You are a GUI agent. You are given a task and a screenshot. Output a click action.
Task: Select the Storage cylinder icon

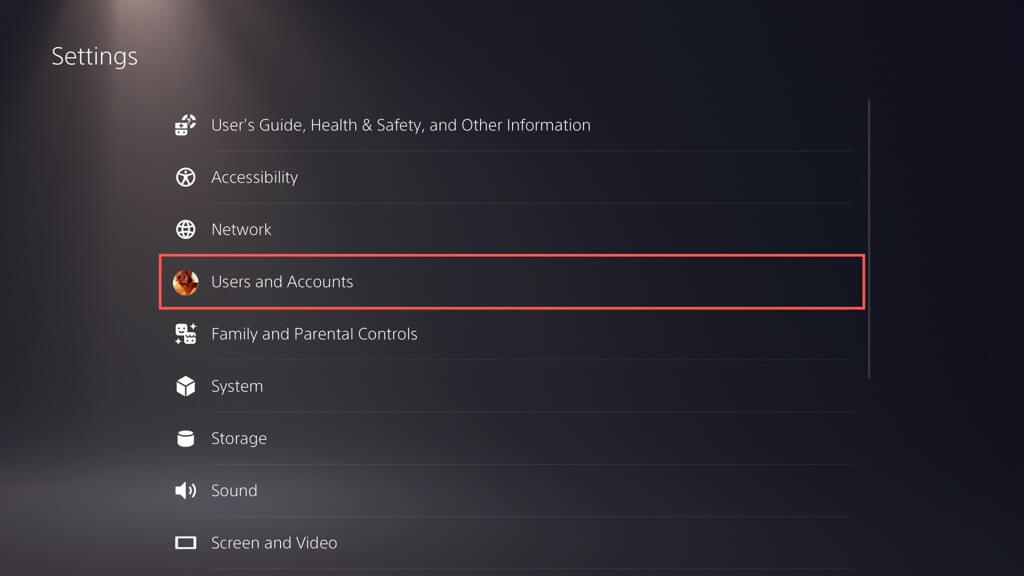186,438
